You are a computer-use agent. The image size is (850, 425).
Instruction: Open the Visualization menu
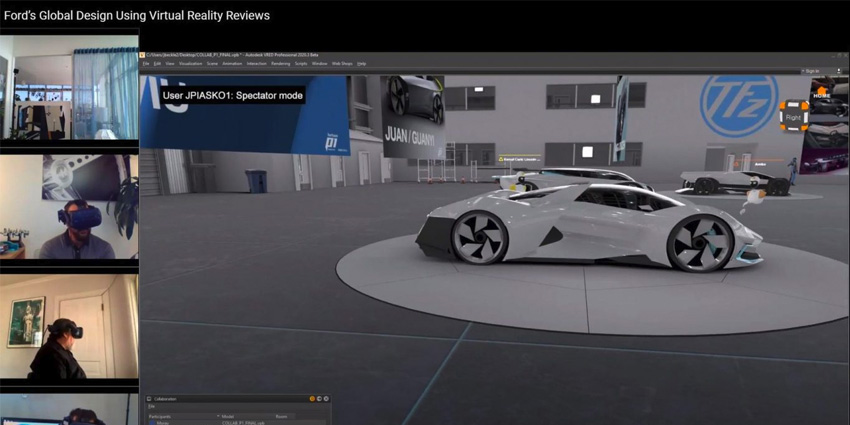click(x=190, y=63)
